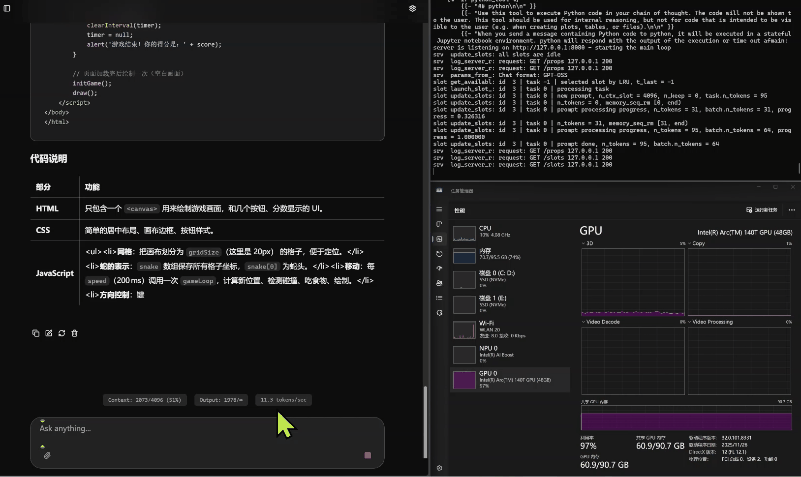Click Task Manager 性能 page heading
This screenshot has width=801, height=477.
pos(460,210)
